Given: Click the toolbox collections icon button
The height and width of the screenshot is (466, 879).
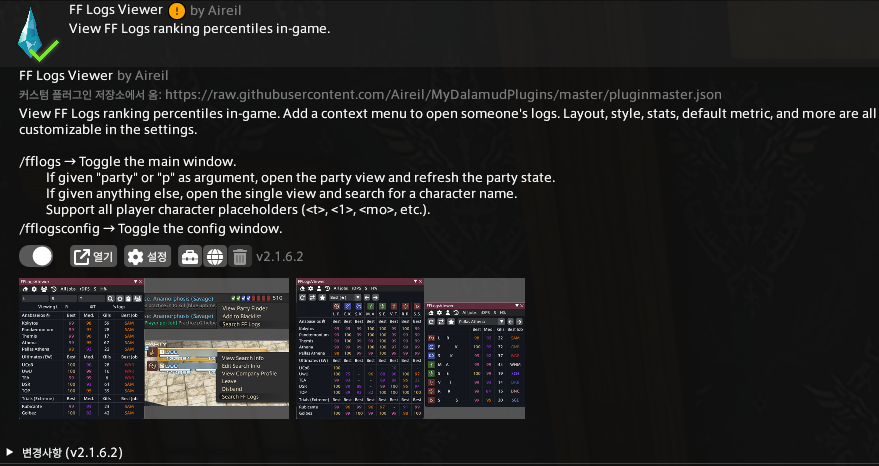Looking at the screenshot, I should [190, 257].
